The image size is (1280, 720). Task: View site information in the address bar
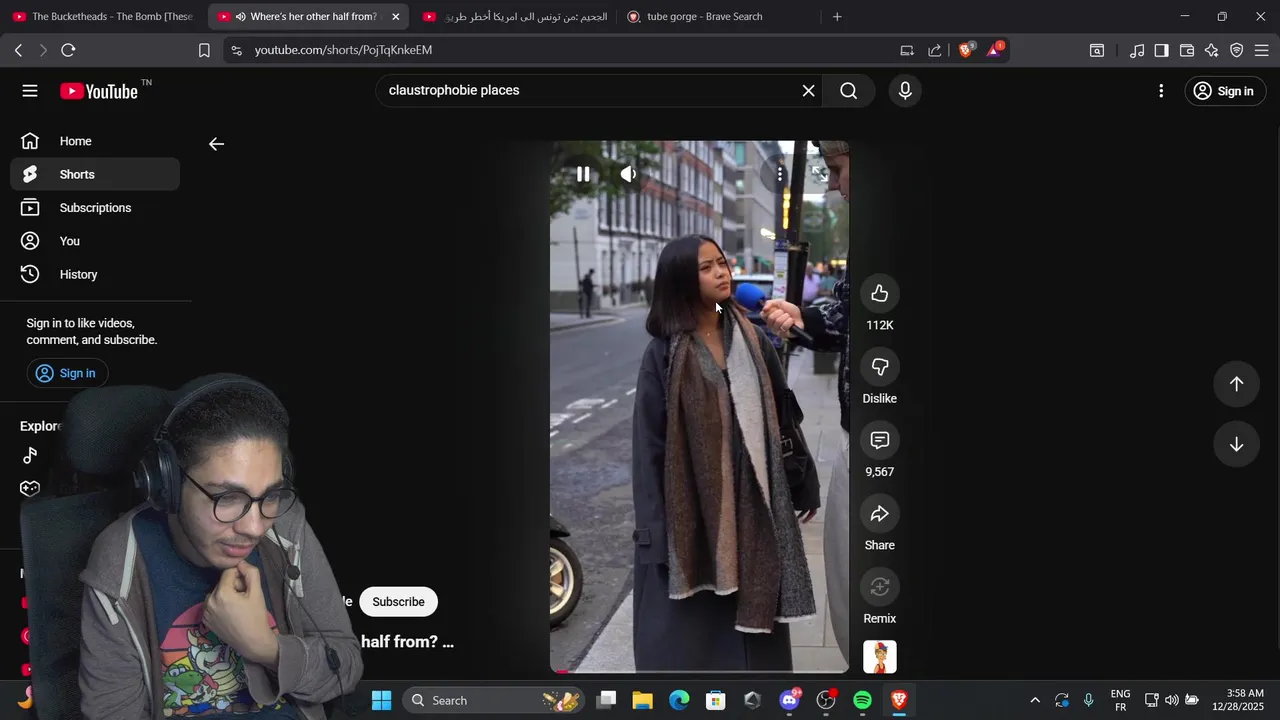(x=236, y=50)
